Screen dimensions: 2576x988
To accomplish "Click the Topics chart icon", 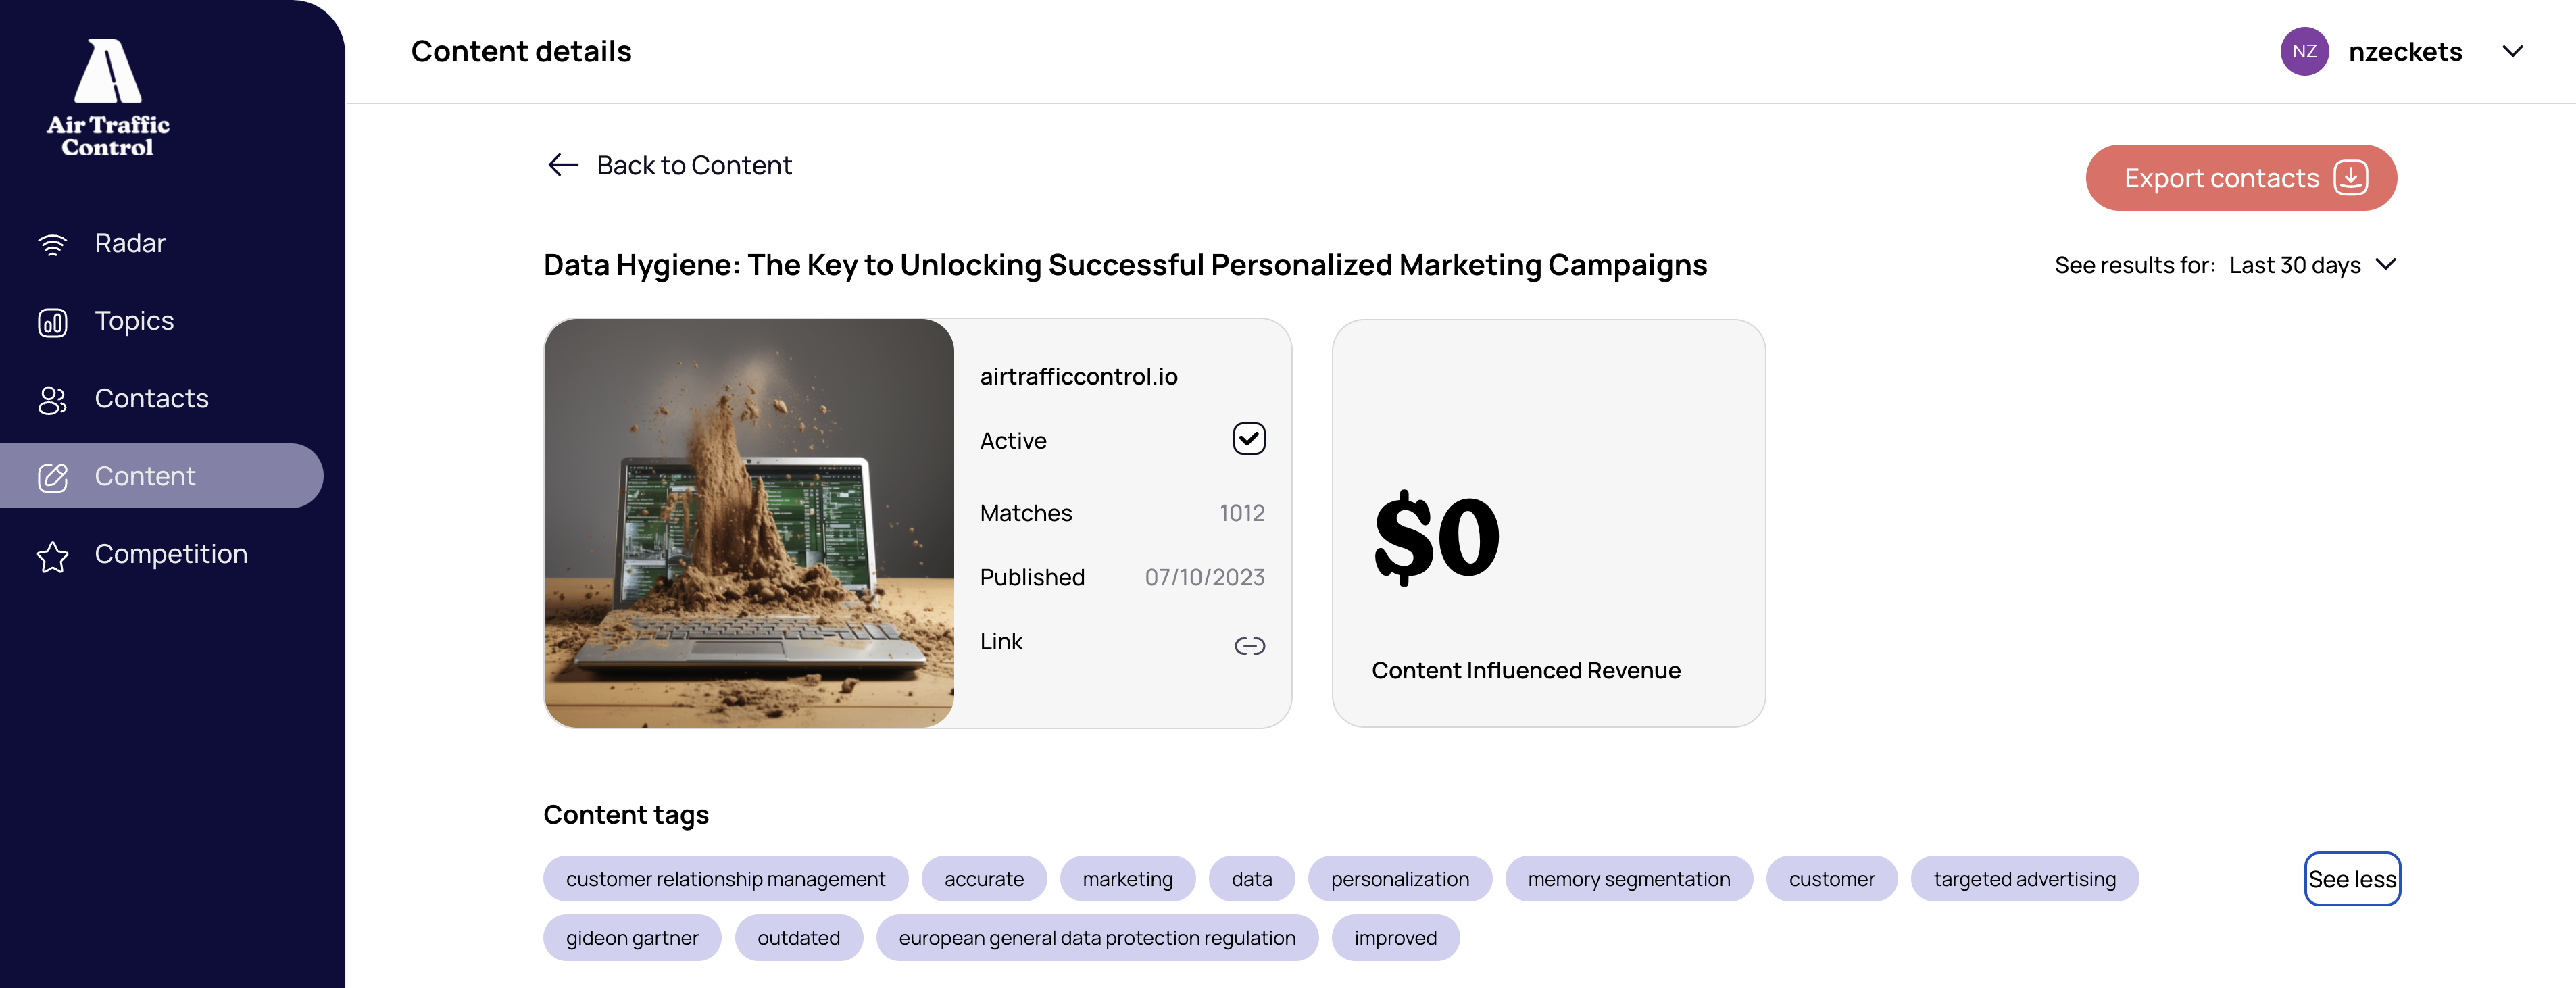I will [x=52, y=322].
